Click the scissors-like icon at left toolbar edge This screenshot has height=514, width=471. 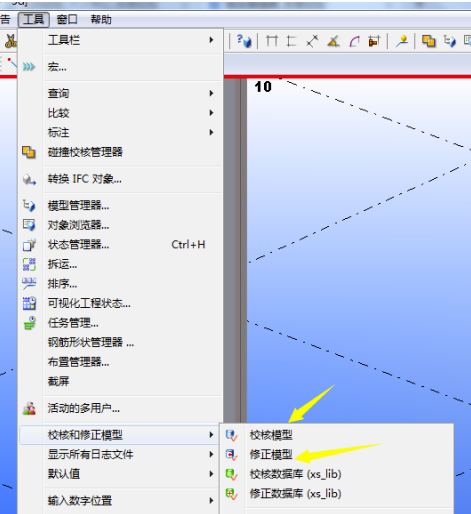[x=11, y=41]
